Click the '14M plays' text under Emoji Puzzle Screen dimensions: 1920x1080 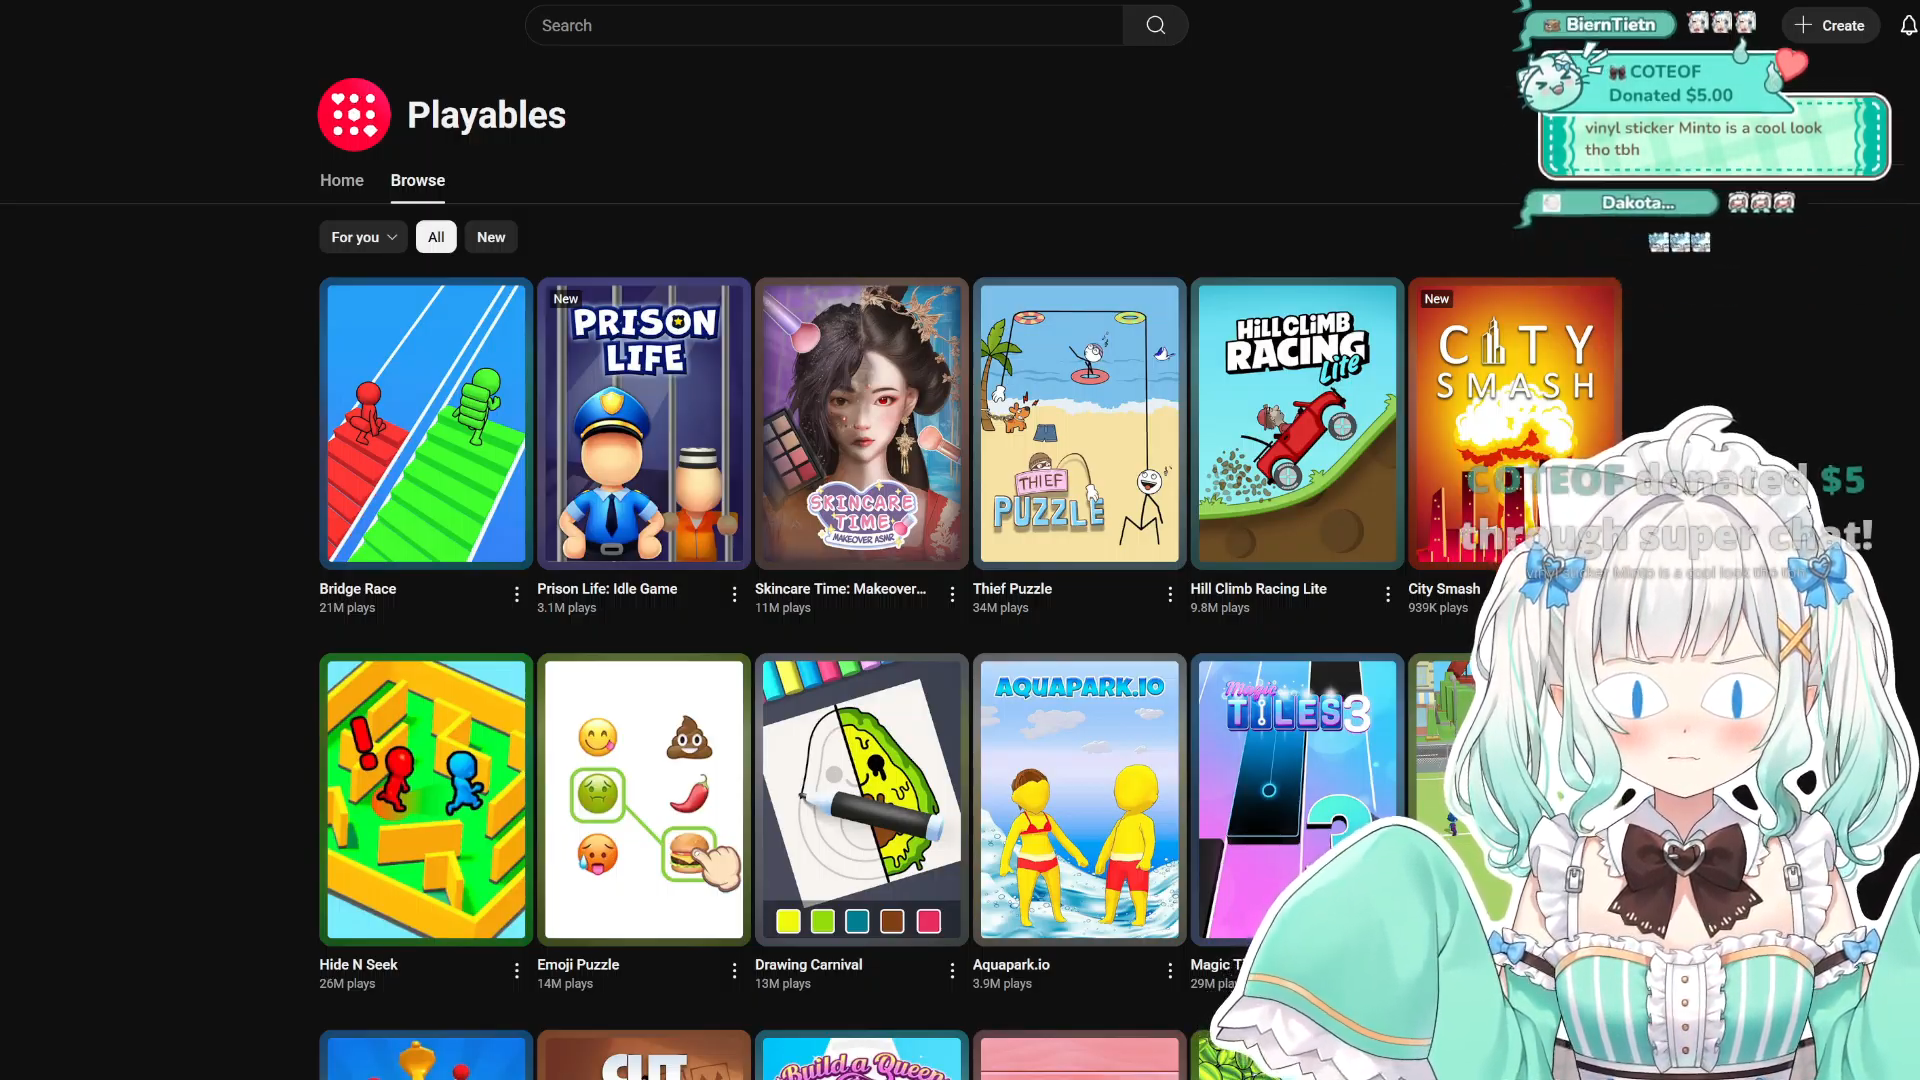pos(565,984)
